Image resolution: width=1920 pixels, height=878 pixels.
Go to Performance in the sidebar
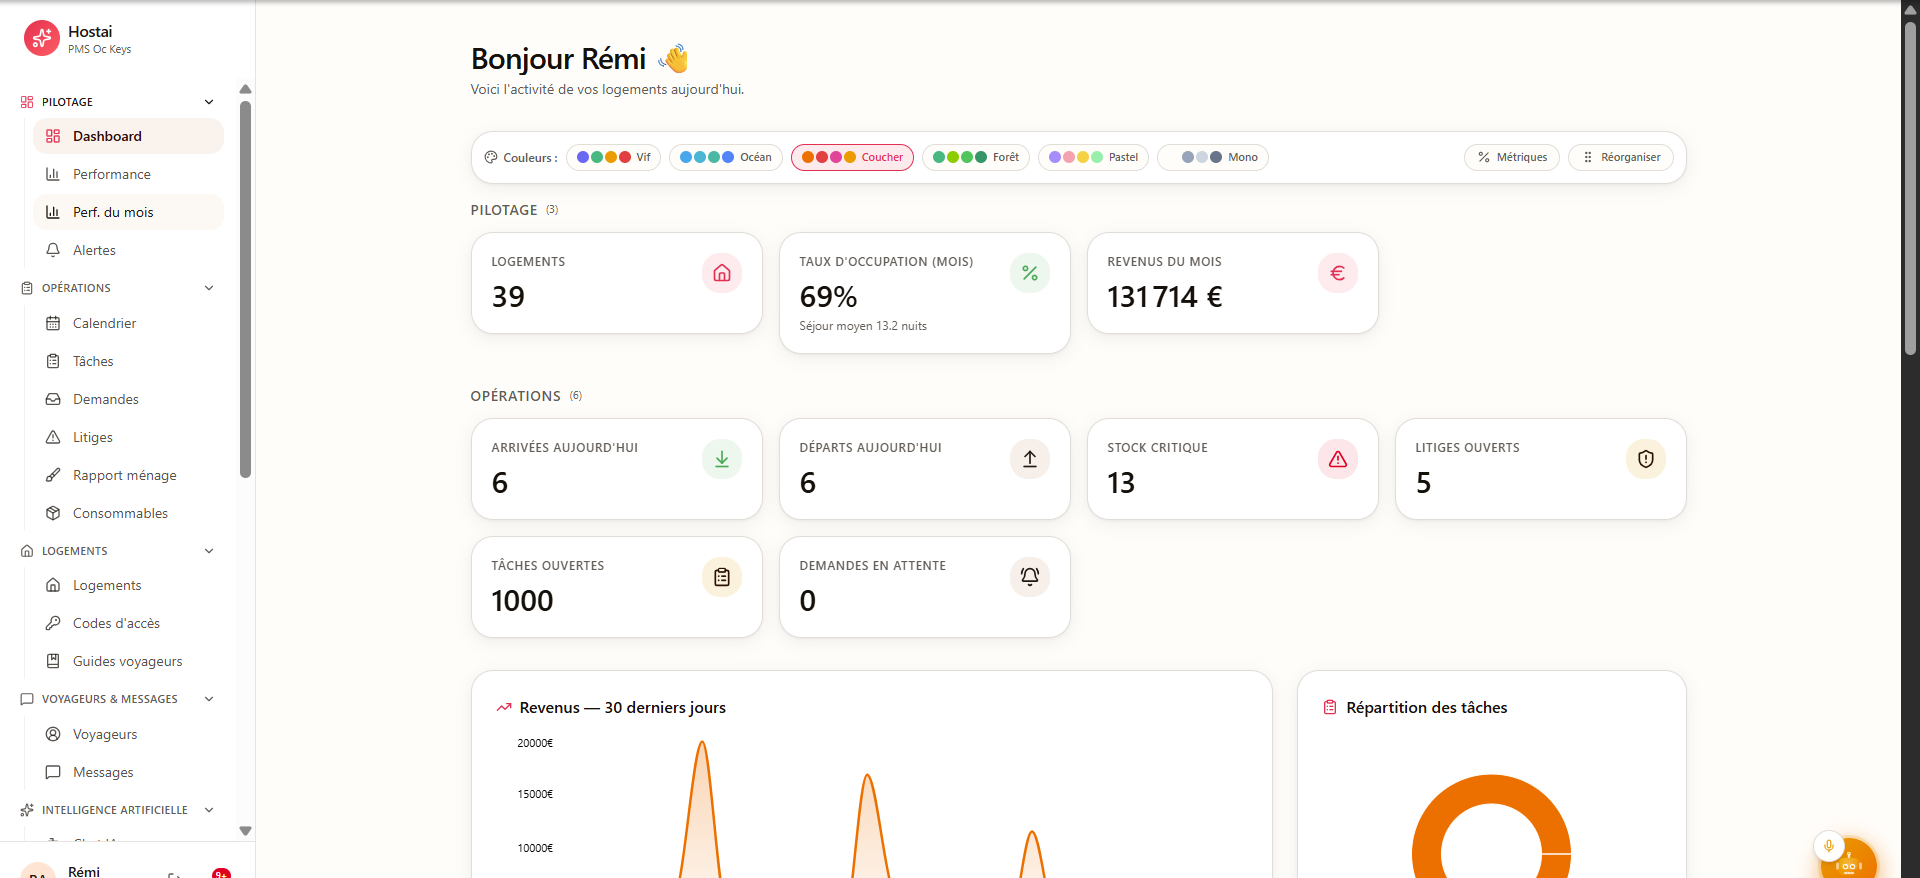pos(128,174)
